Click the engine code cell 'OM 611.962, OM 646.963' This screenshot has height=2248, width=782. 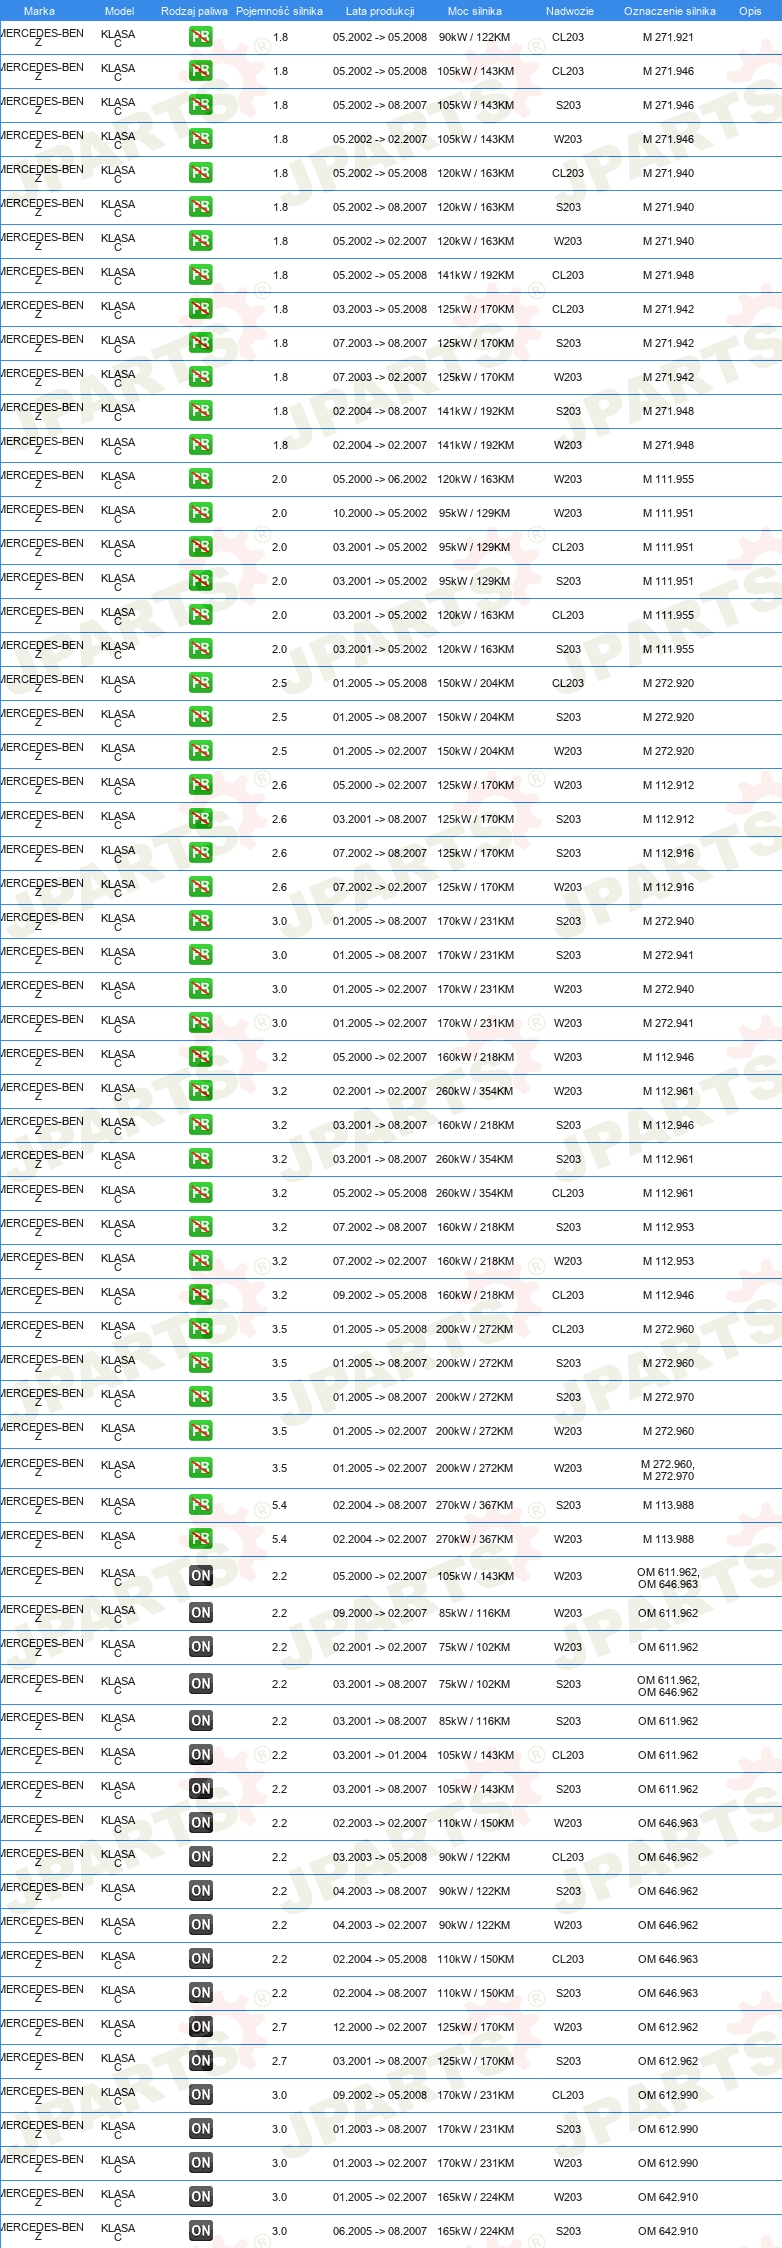(x=668, y=1578)
